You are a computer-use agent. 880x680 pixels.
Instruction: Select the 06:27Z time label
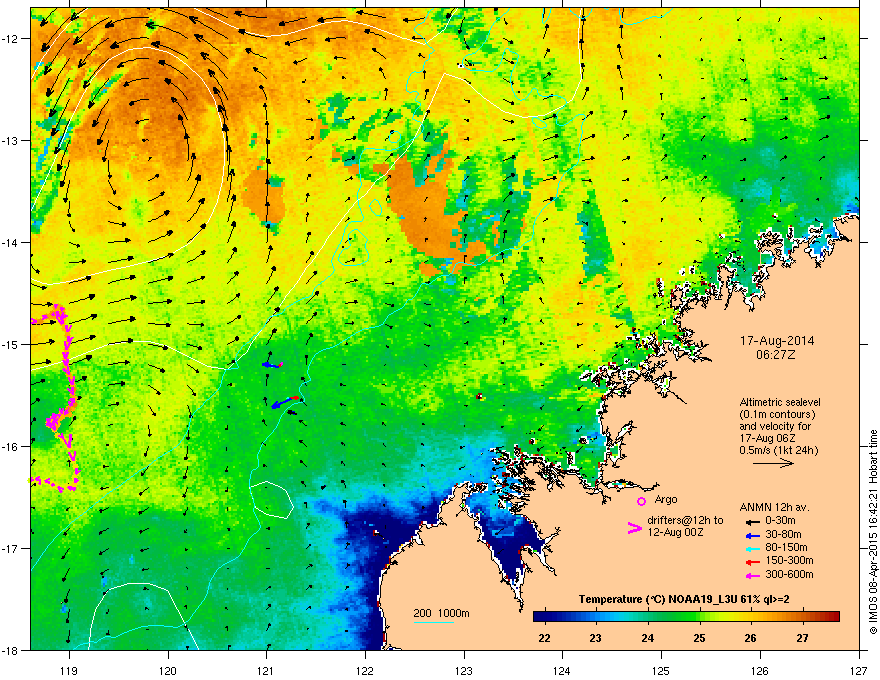[x=776, y=355]
